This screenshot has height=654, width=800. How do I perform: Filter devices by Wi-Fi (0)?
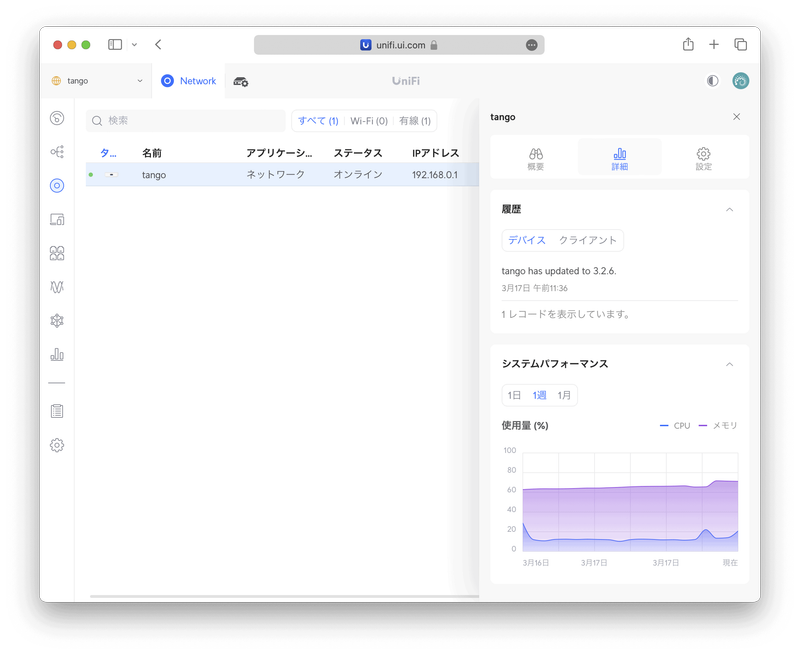pyautogui.click(x=368, y=121)
